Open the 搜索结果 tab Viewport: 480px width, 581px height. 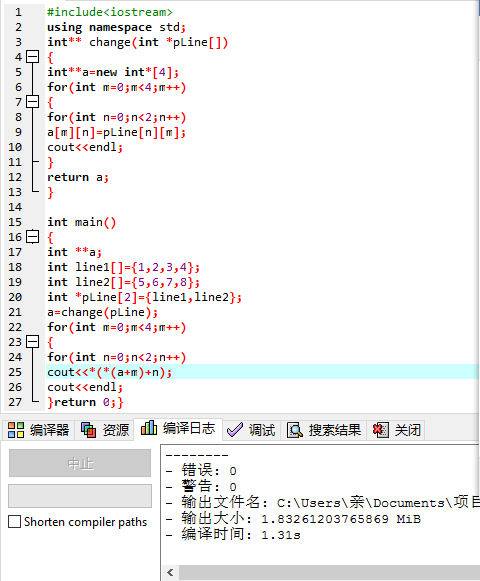[324, 430]
